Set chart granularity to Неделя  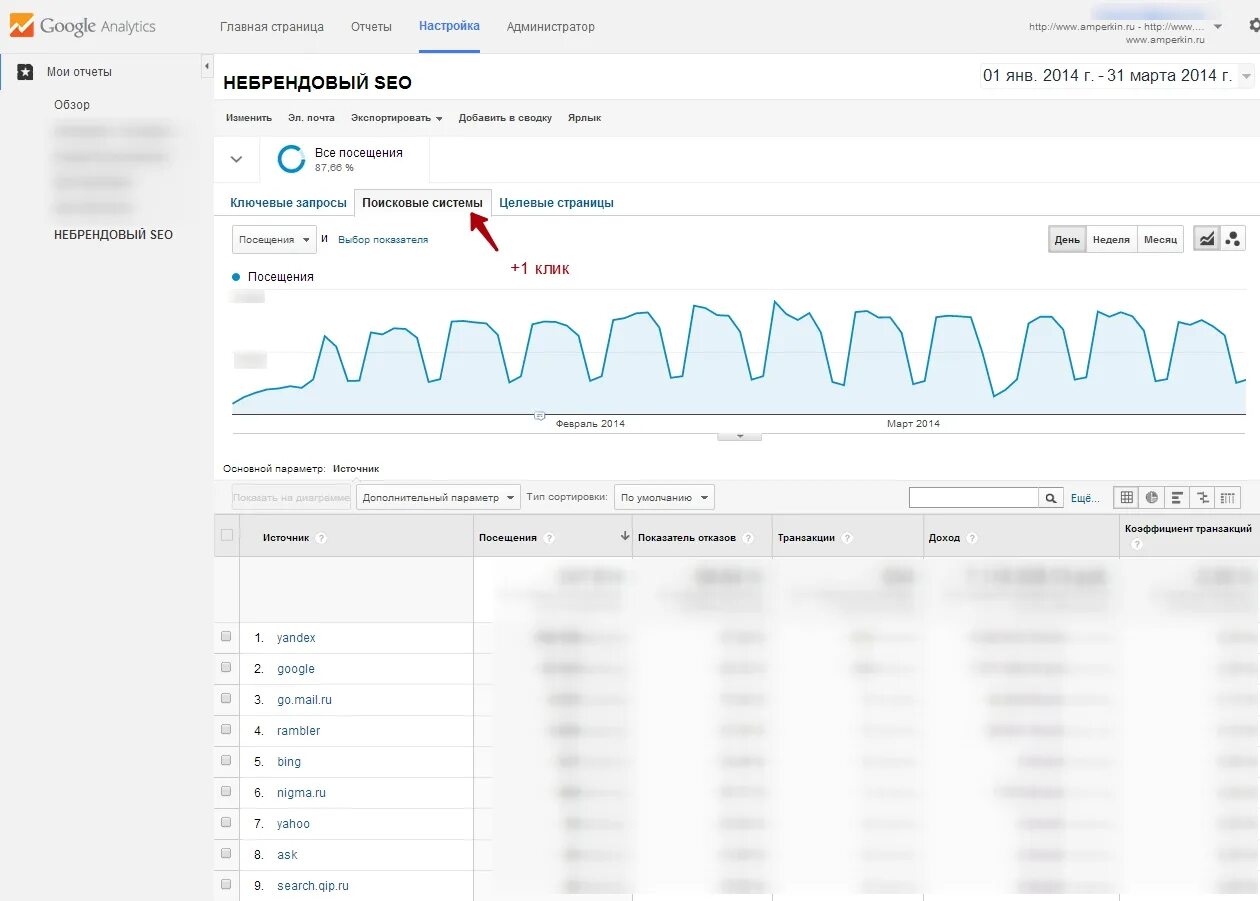tap(1111, 240)
